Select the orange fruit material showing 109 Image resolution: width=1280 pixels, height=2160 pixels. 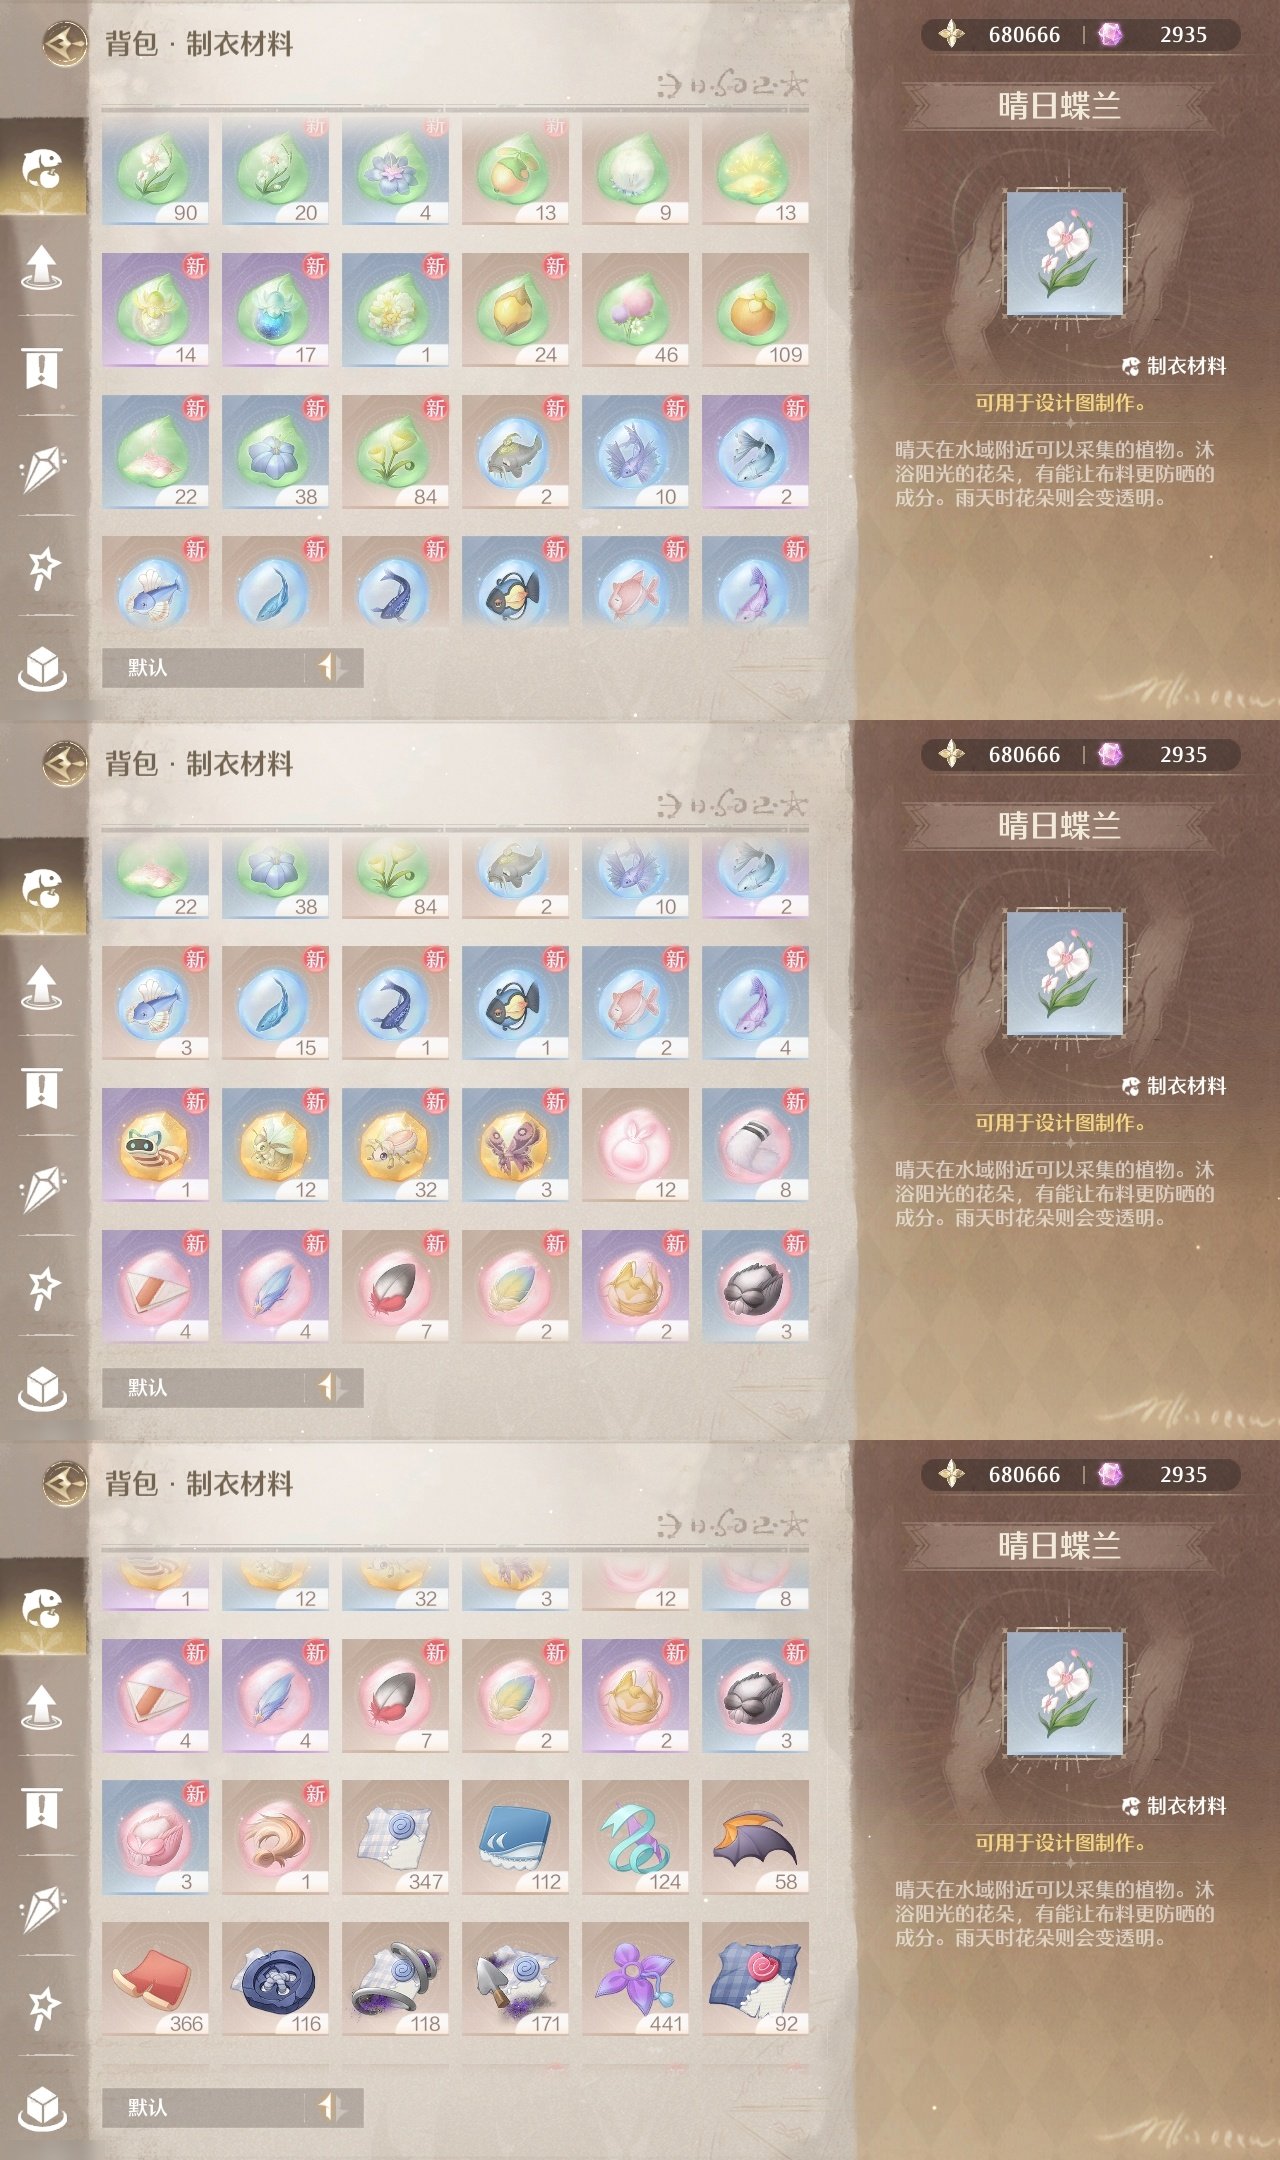755,311
